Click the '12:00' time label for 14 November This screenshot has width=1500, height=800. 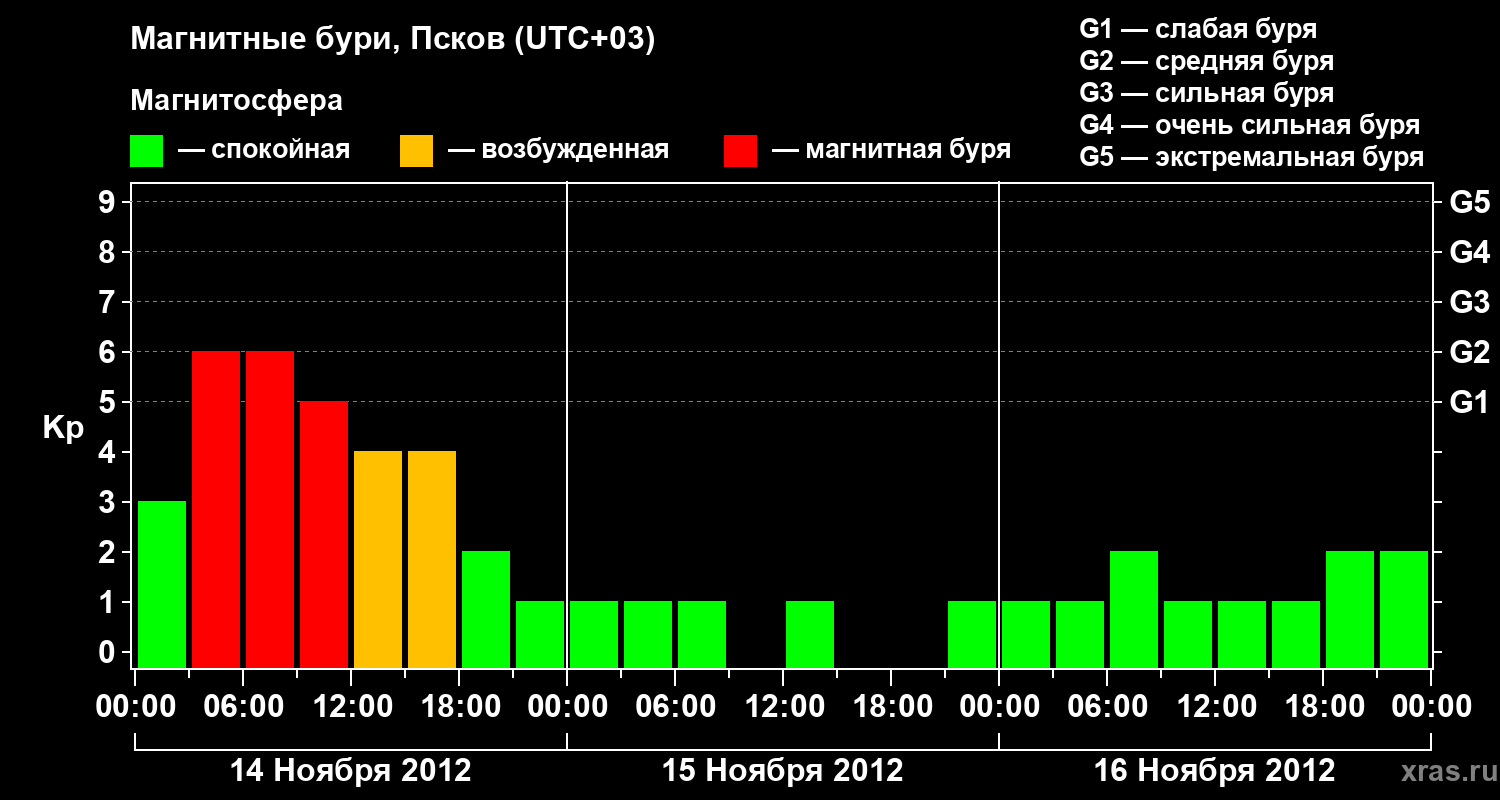click(x=351, y=706)
